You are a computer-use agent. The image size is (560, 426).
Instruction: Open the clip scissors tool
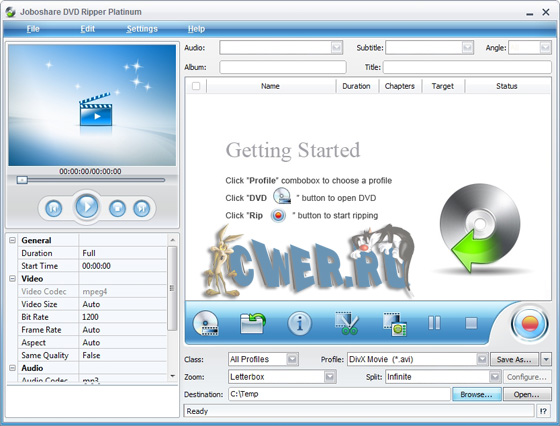point(347,323)
